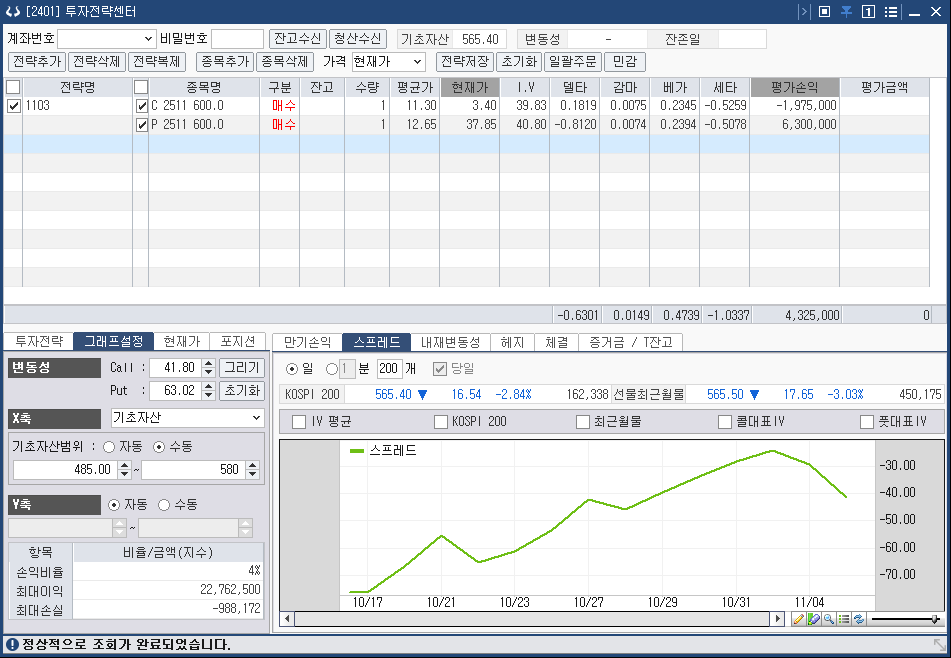The image size is (951, 658).
Task: Enable the IV 평균 checkbox
Action: coord(299,421)
